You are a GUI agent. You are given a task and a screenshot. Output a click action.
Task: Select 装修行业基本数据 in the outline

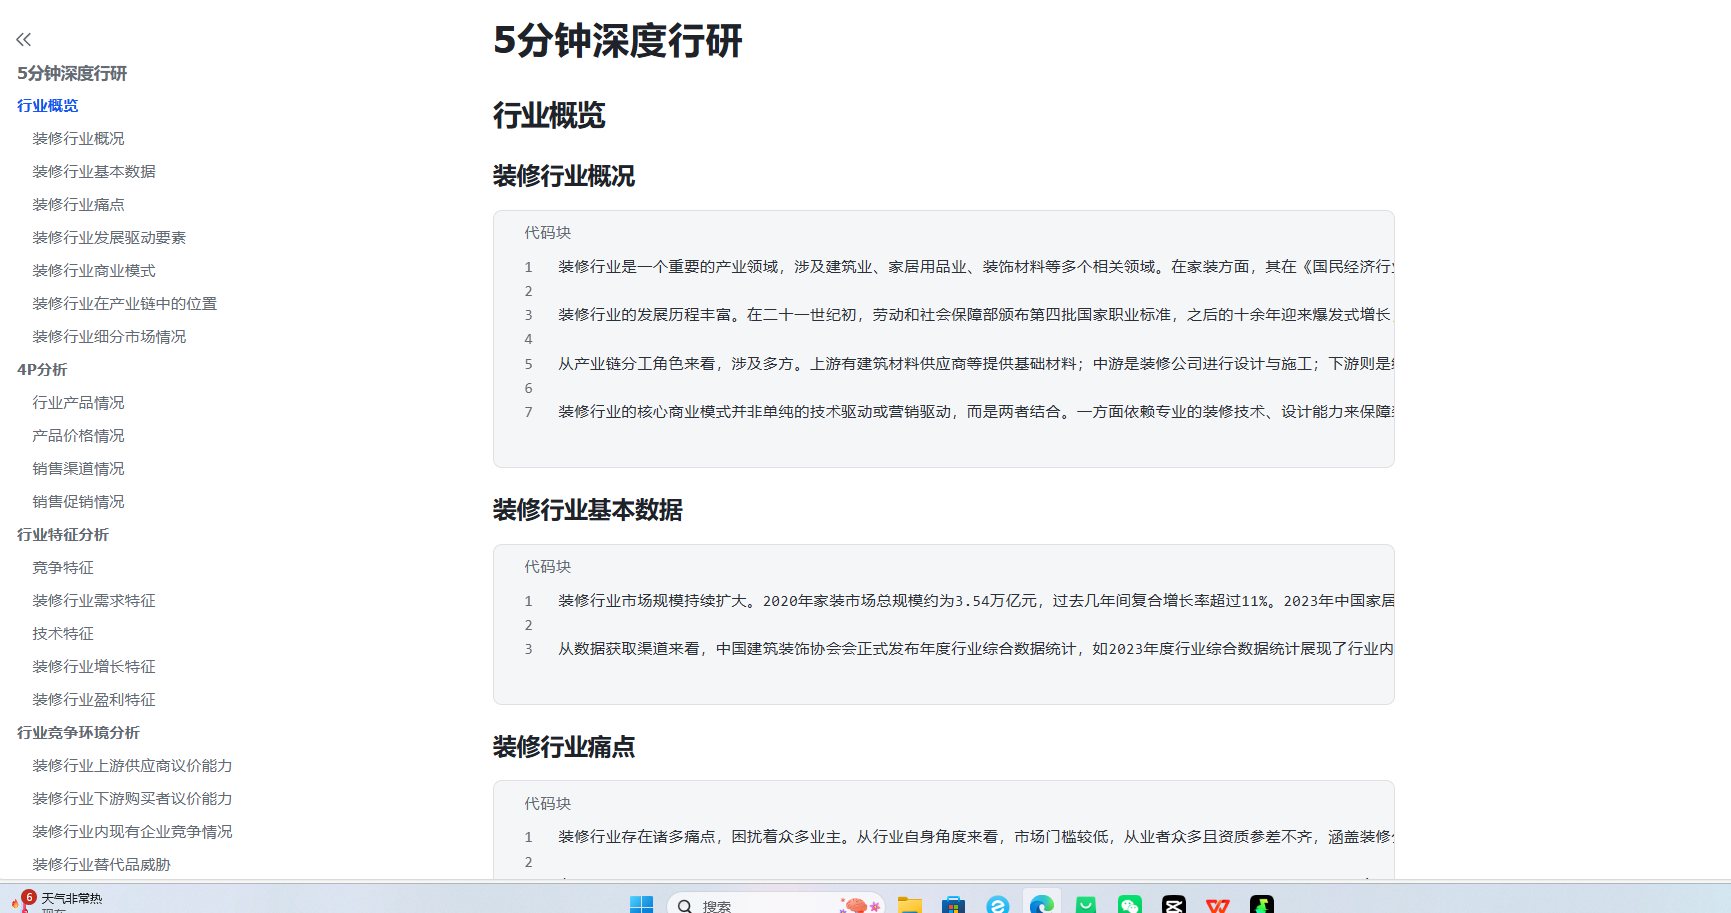(94, 172)
